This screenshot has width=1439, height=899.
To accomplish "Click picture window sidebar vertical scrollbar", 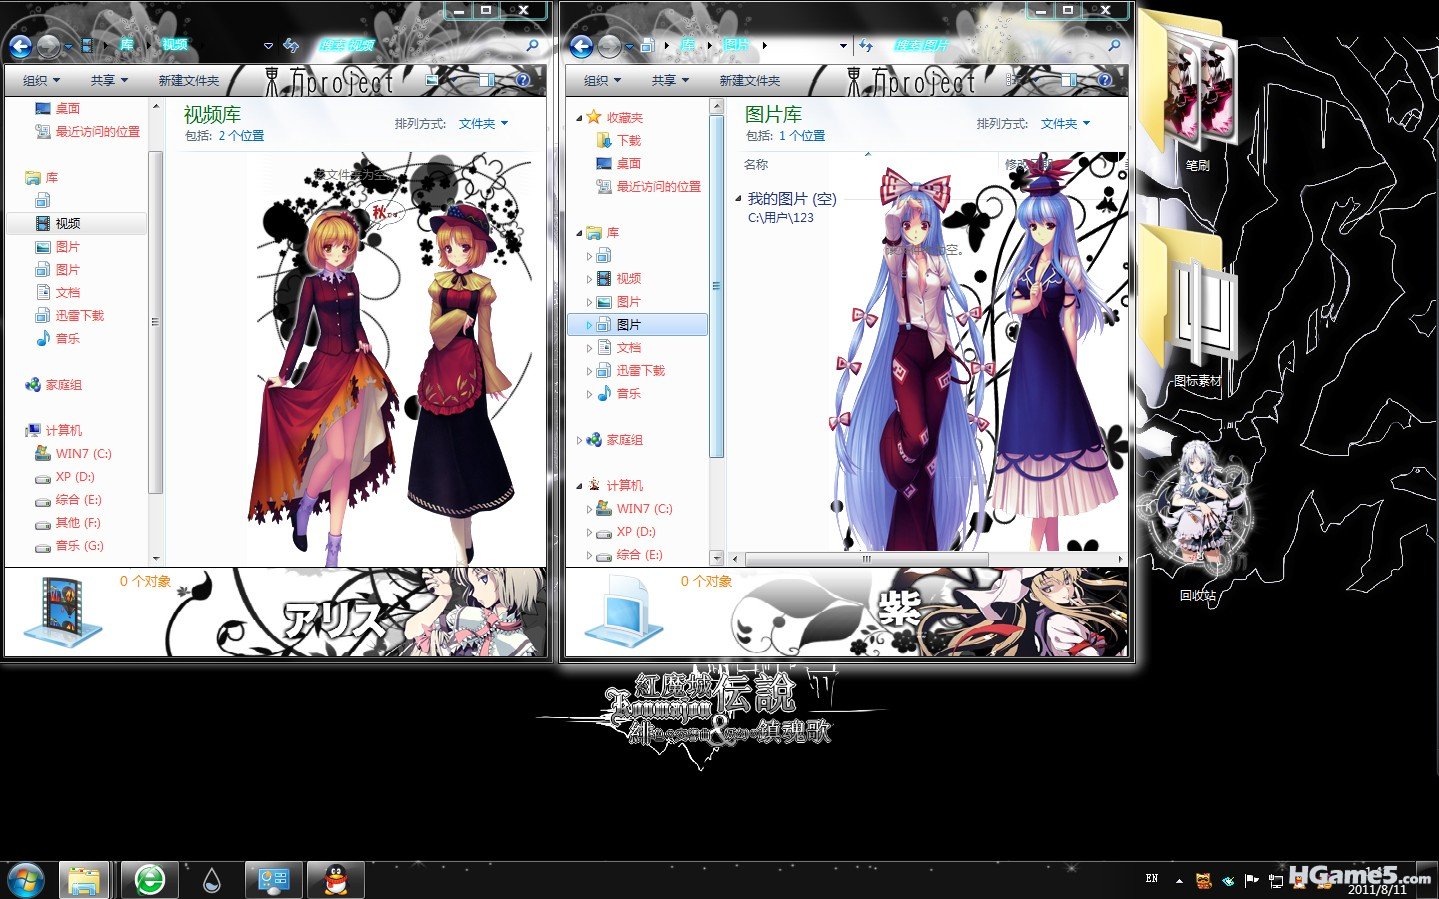I will (x=716, y=286).
